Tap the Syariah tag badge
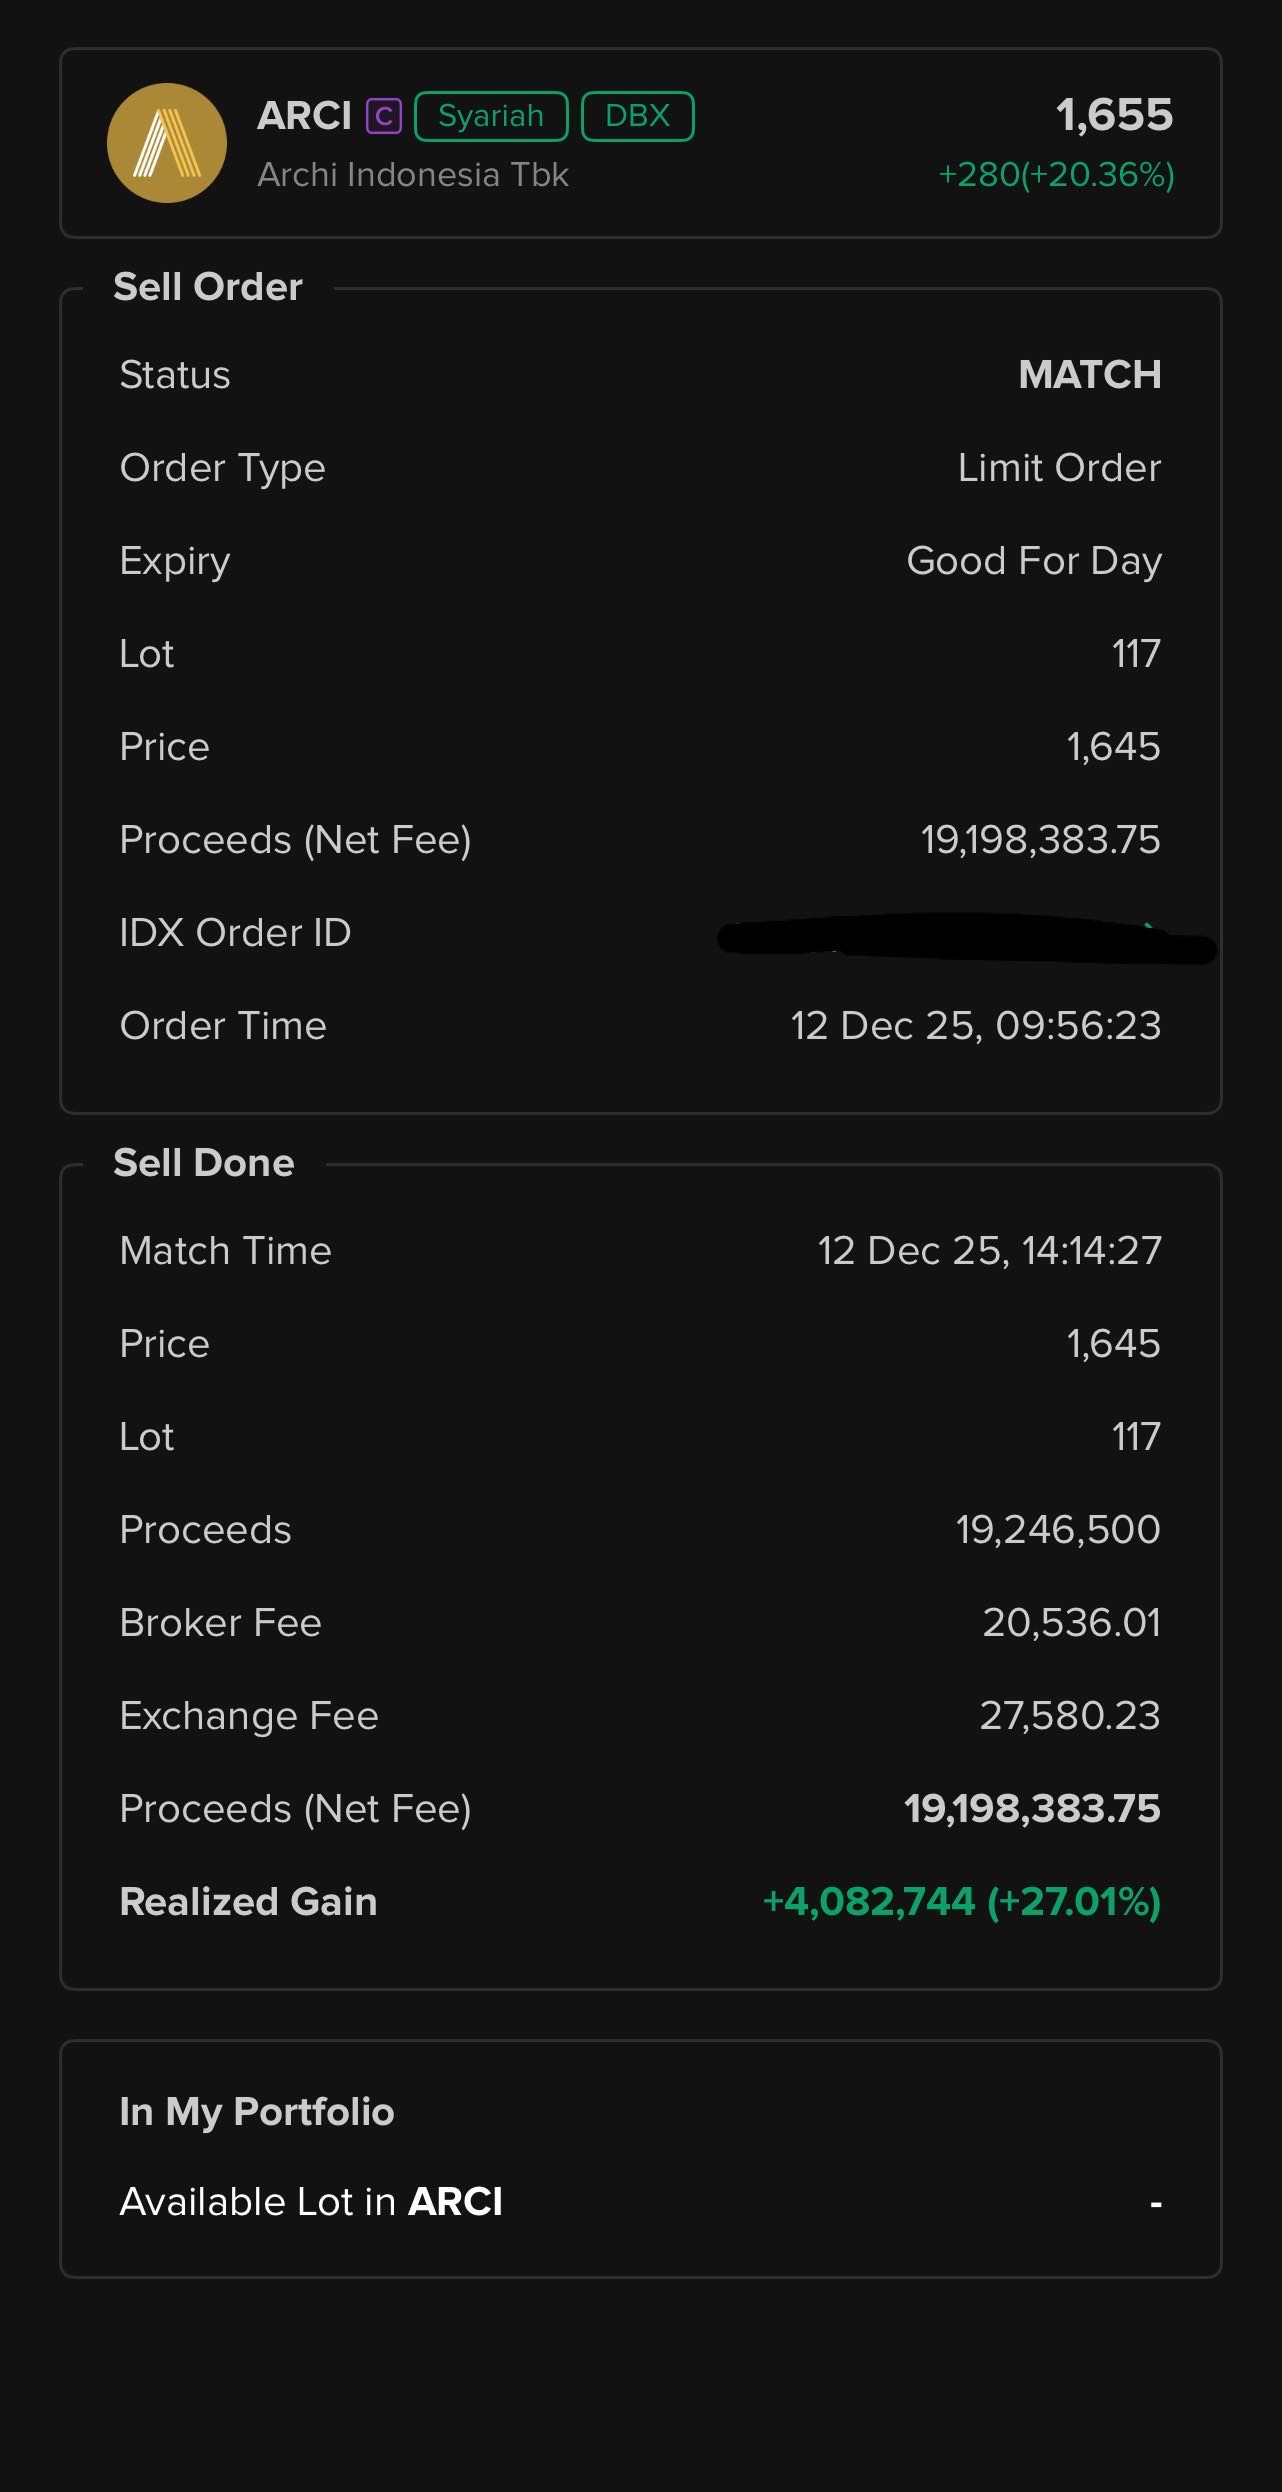 tap(491, 117)
